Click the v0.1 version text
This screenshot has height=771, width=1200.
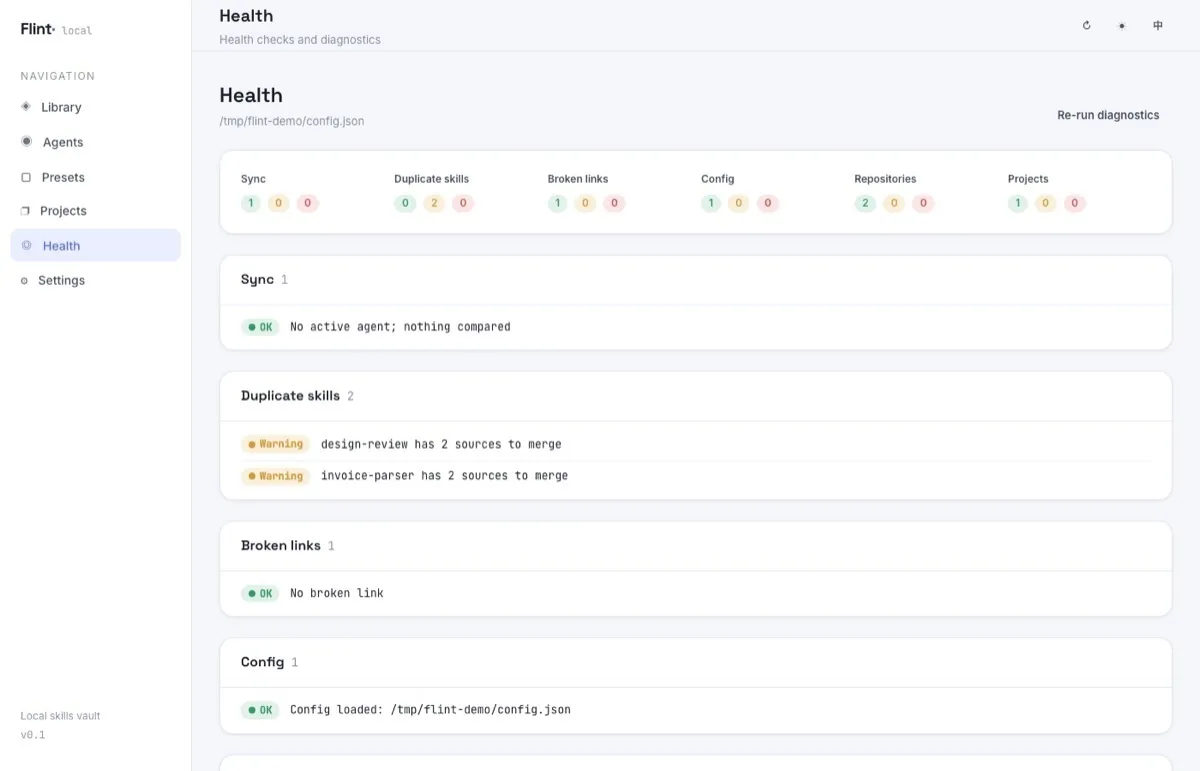pos(33,735)
